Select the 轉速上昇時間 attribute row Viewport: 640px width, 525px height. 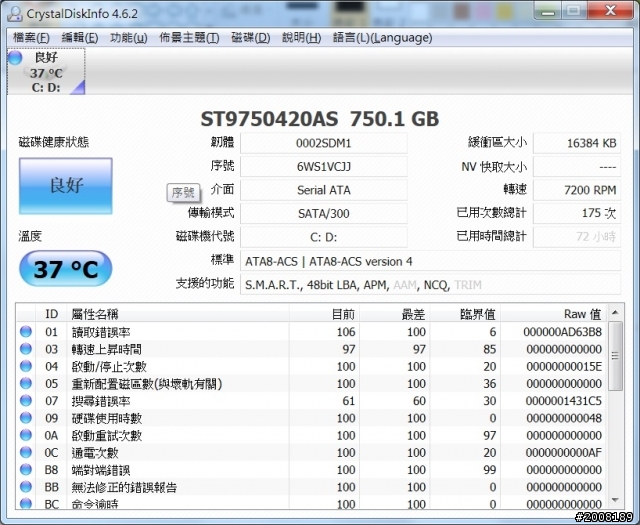click(312, 349)
